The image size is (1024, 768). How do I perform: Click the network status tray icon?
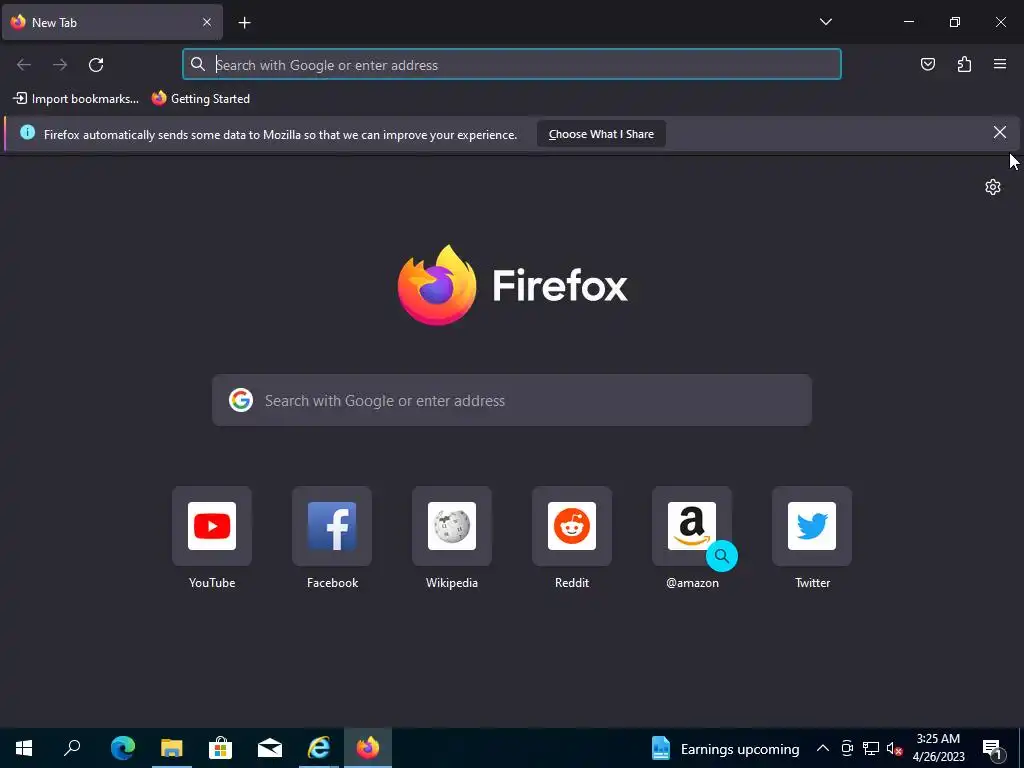[871, 748]
